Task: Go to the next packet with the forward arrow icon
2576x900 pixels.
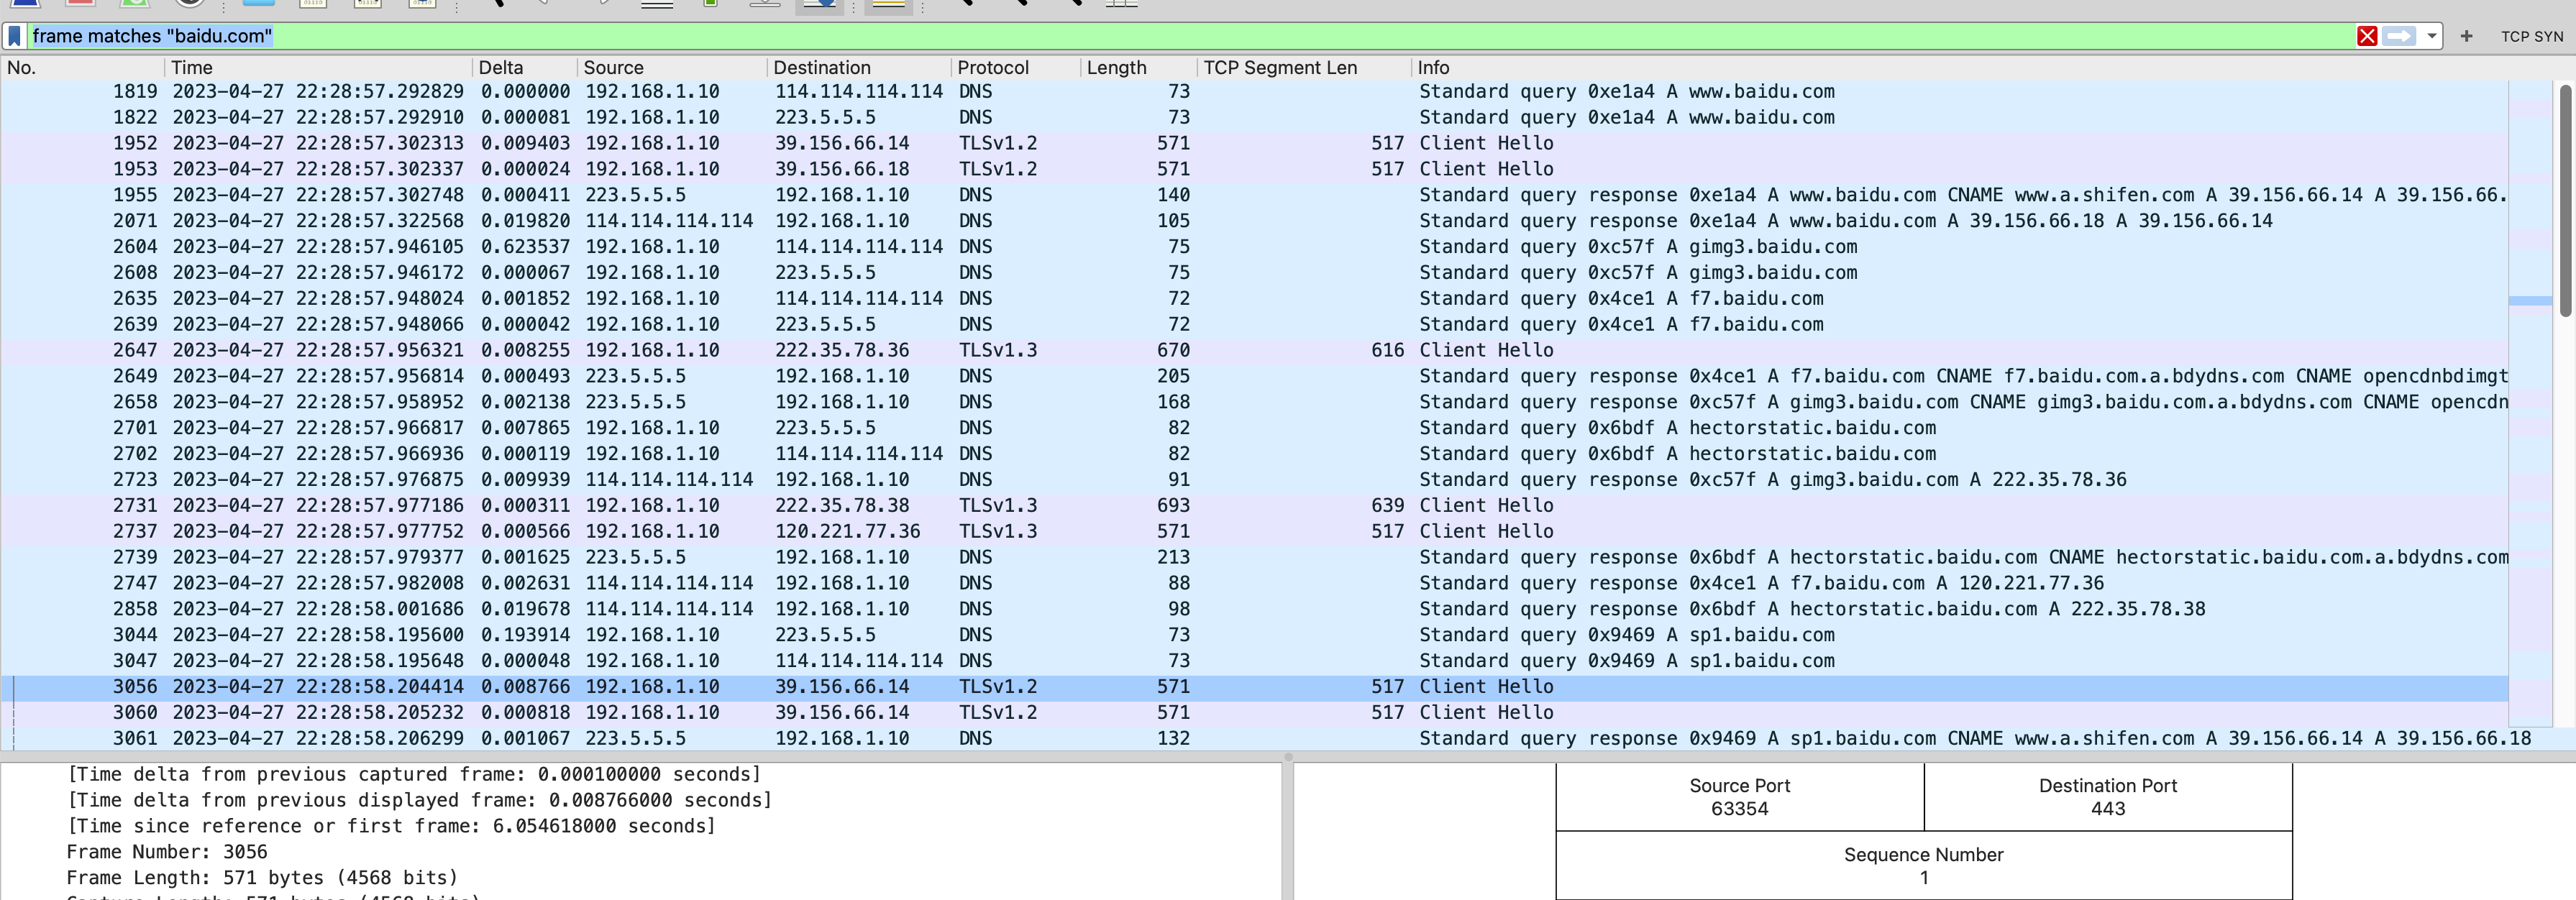Action: [604, 5]
